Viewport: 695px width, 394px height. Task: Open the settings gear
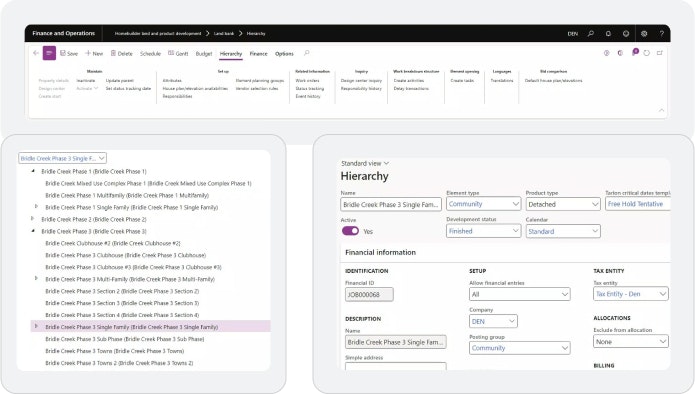tap(644, 34)
